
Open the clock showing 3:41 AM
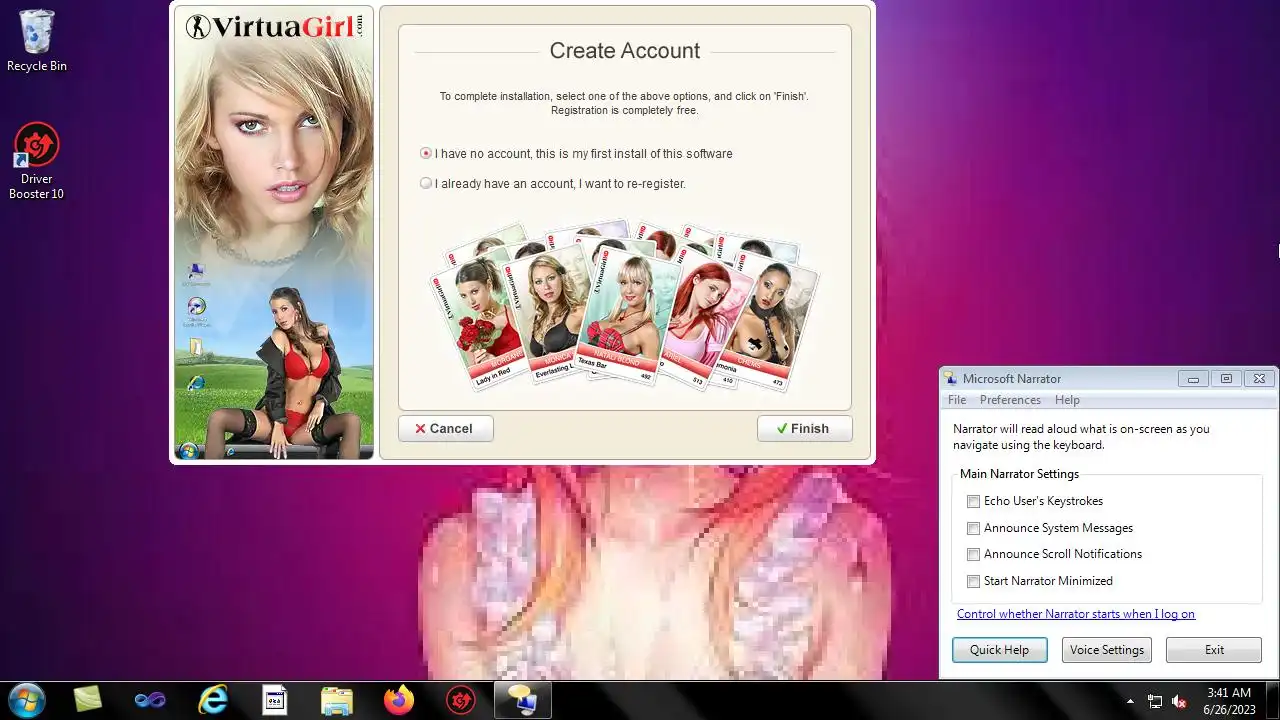point(1229,692)
